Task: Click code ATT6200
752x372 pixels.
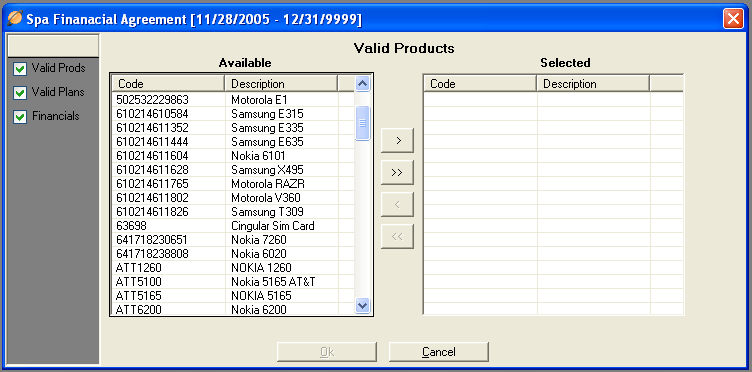Action: pos(139,310)
